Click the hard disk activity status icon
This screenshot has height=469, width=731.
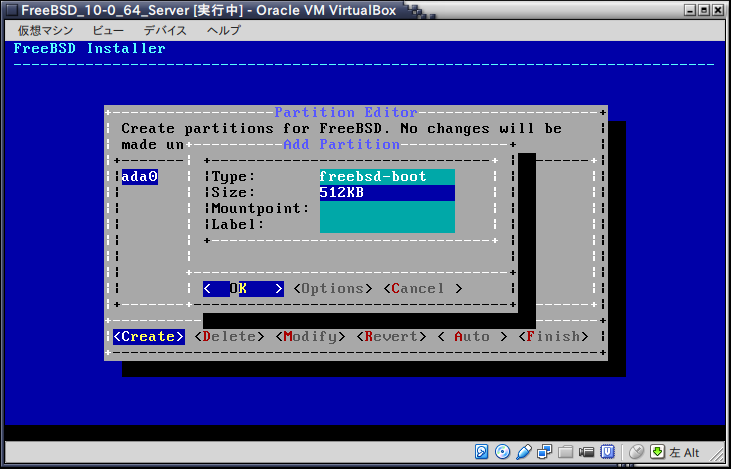[x=481, y=452]
